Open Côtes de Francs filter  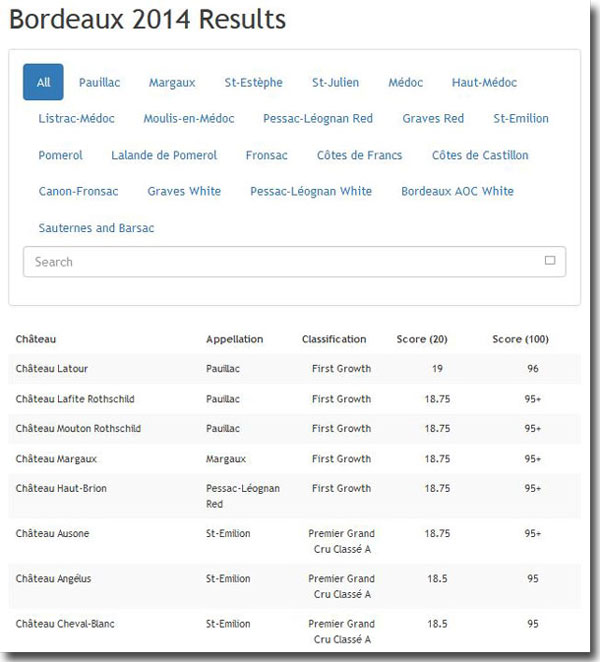coord(359,155)
